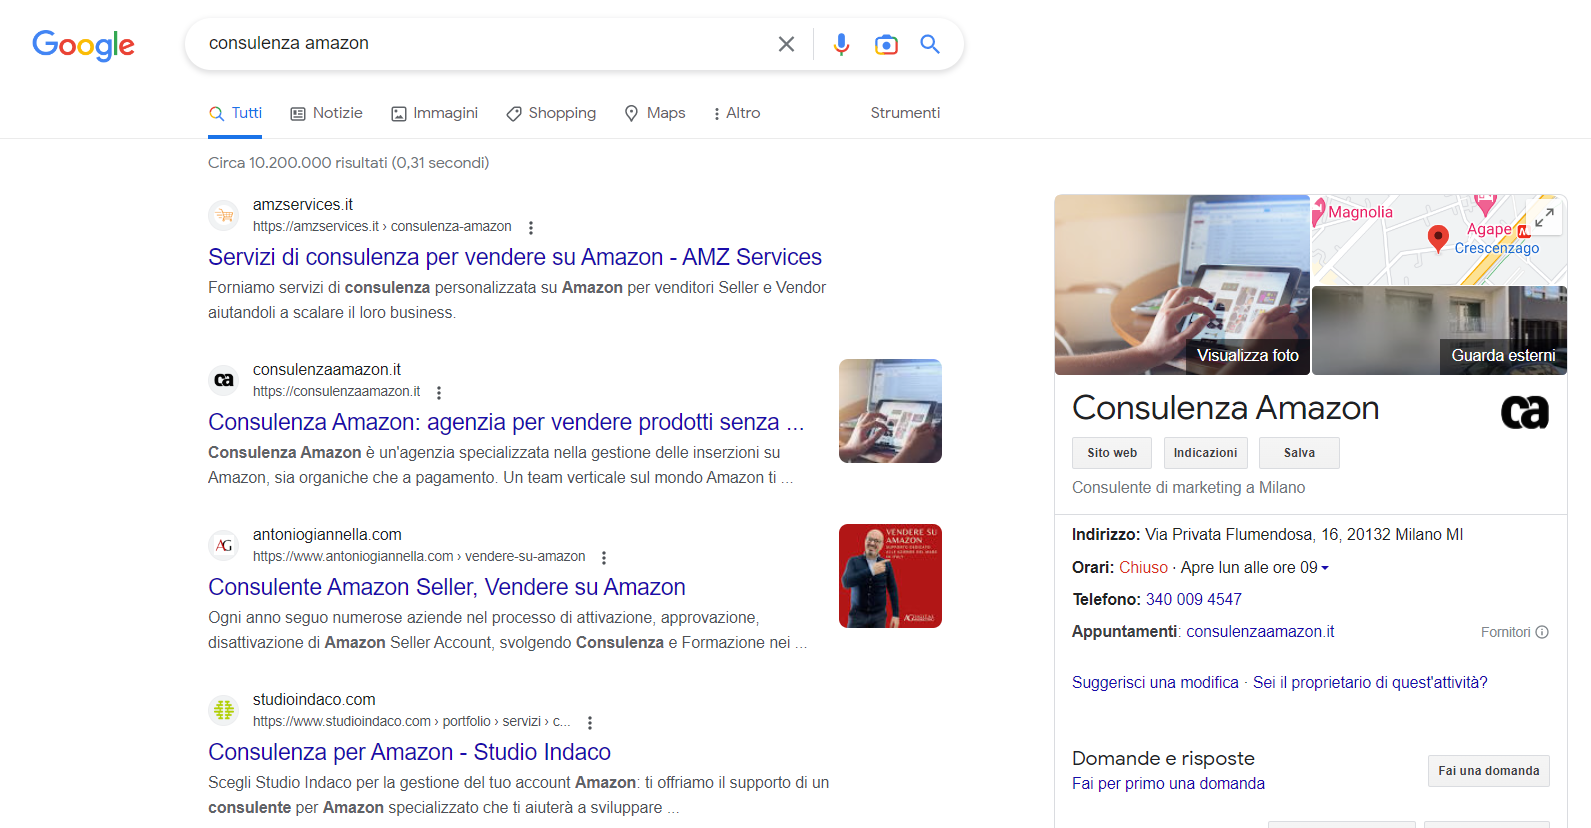Start voice search with microphone icon
Screen dimensions: 1591x828
click(x=841, y=44)
